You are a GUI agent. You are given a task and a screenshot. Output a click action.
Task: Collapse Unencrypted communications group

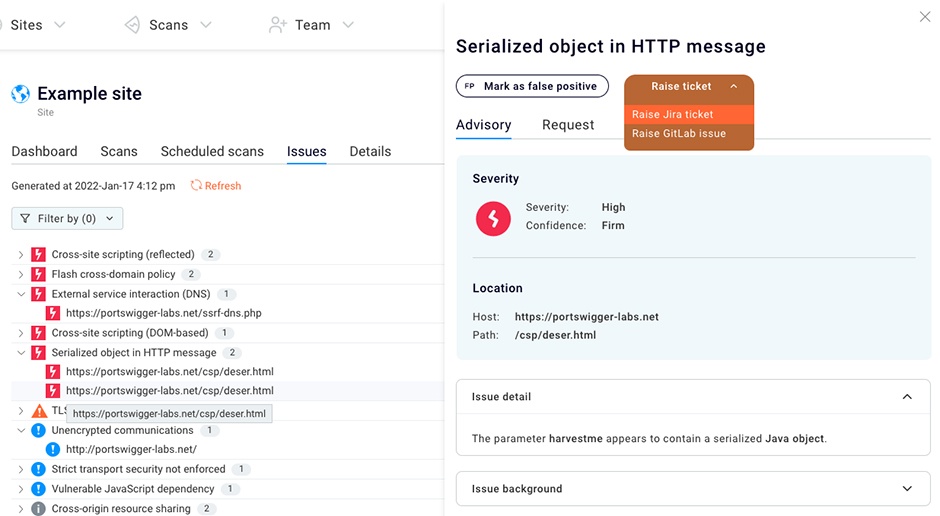click(x=21, y=430)
